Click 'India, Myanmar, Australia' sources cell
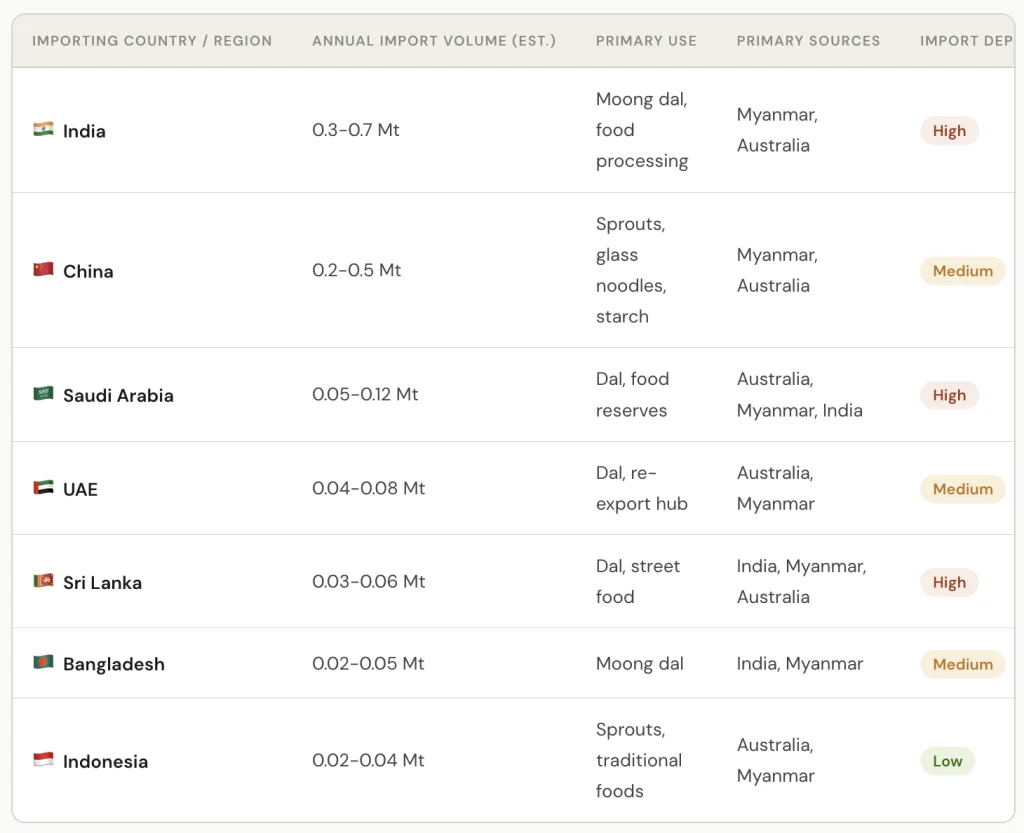The image size is (1024, 833). coord(801,582)
